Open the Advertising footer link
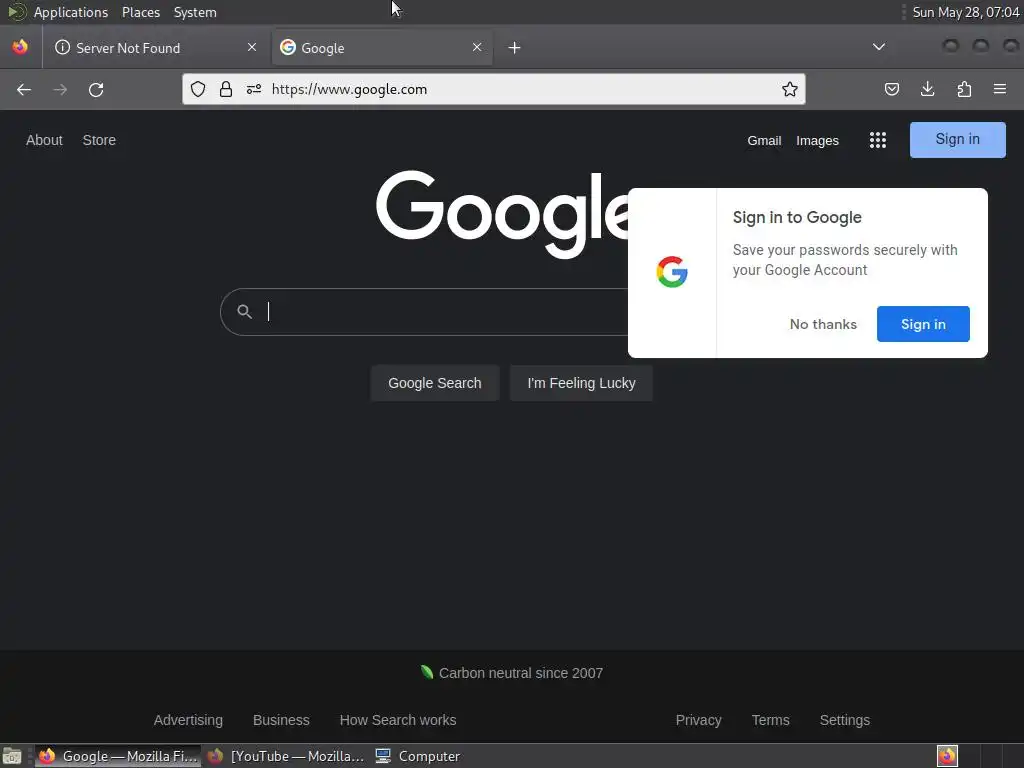The height and width of the screenshot is (768, 1024). click(x=188, y=720)
